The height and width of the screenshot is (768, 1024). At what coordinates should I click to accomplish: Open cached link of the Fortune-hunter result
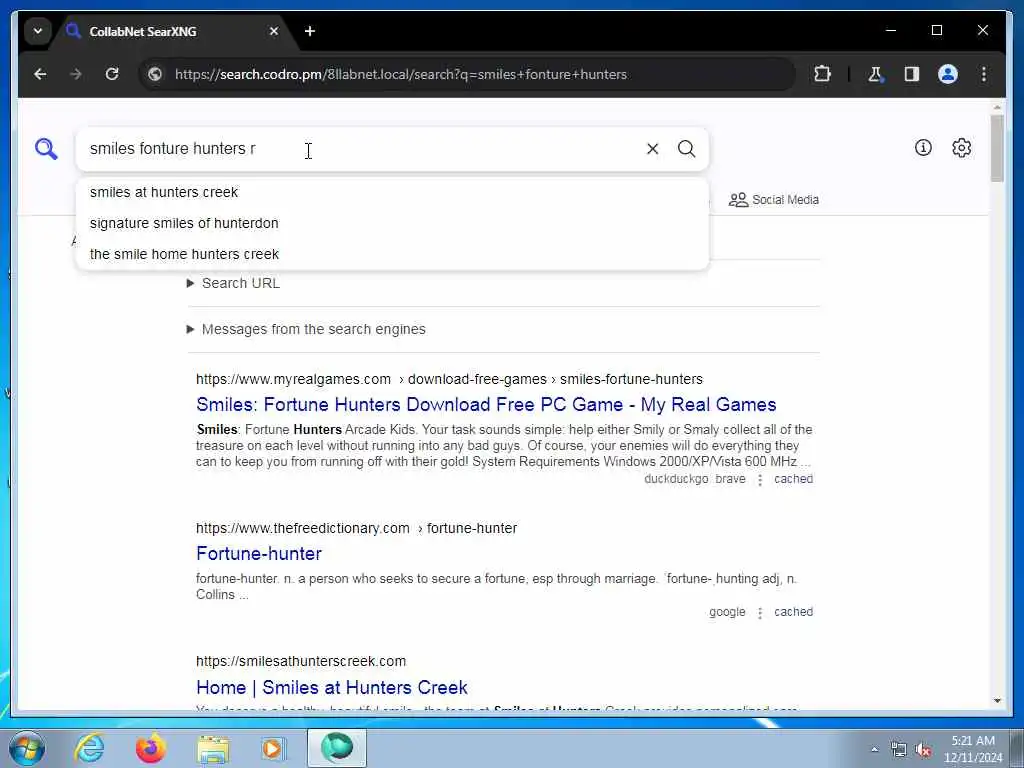click(x=793, y=612)
